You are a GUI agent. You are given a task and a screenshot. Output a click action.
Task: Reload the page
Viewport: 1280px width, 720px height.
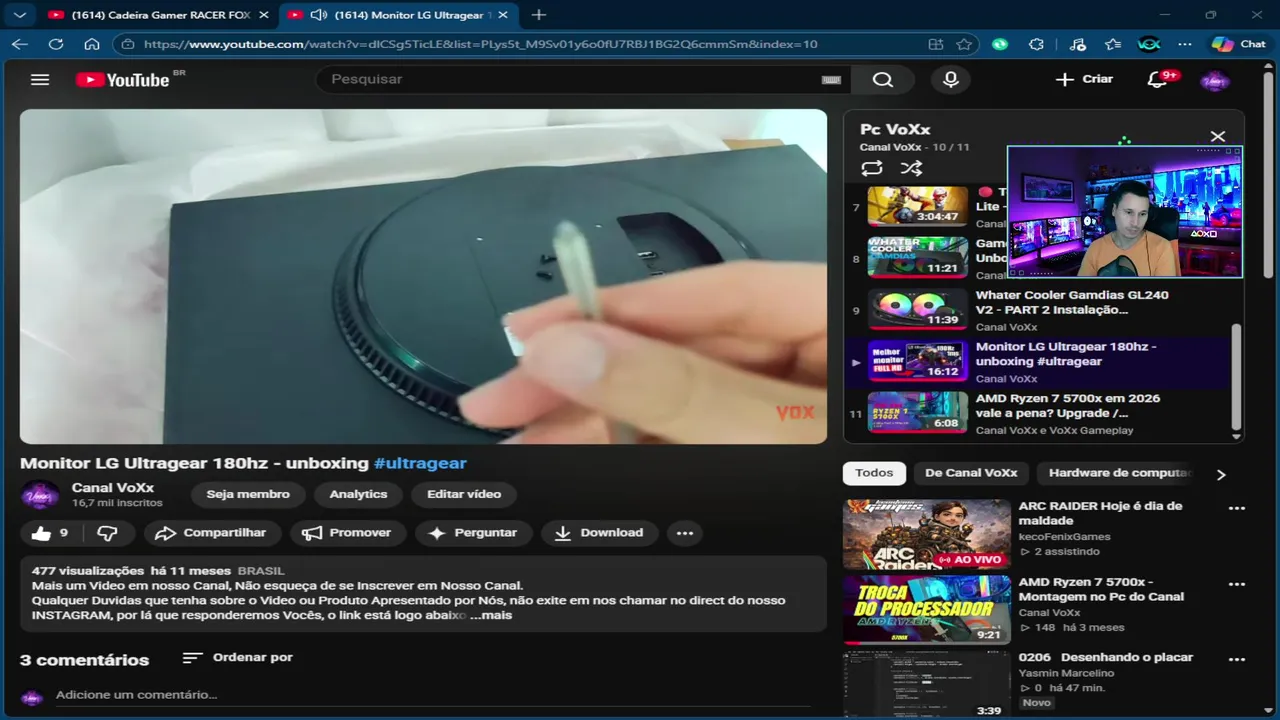pyautogui.click(x=56, y=44)
